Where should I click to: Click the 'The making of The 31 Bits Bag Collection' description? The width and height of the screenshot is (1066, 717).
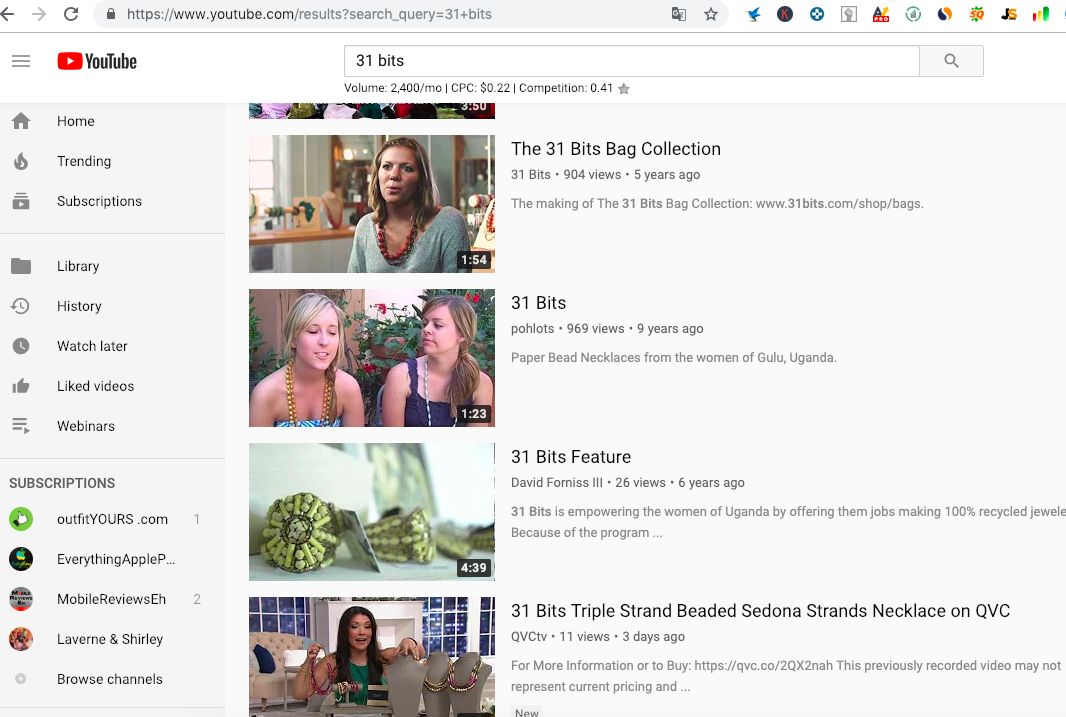(717, 203)
